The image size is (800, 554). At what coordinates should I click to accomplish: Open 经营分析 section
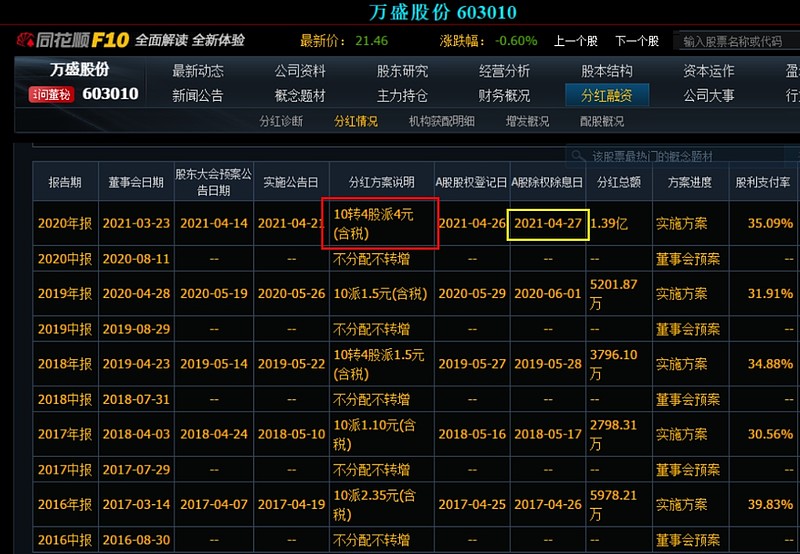pyautogui.click(x=504, y=71)
